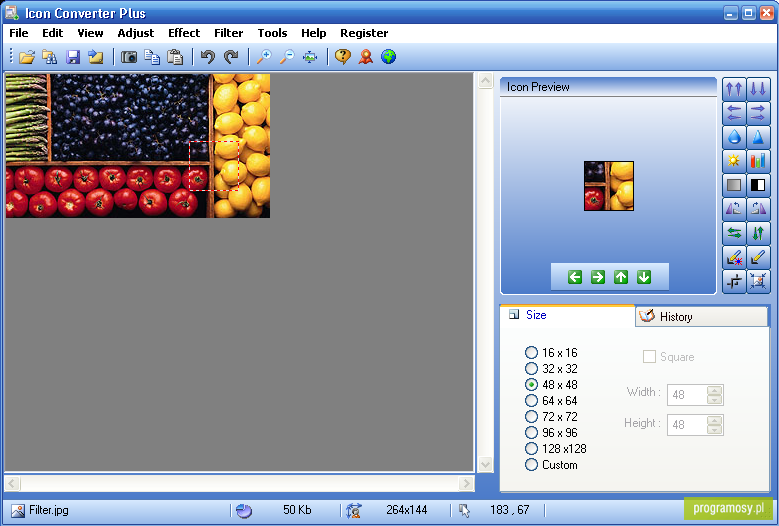
Task: Increase Height with its up spinner arrow
Action: point(714,420)
